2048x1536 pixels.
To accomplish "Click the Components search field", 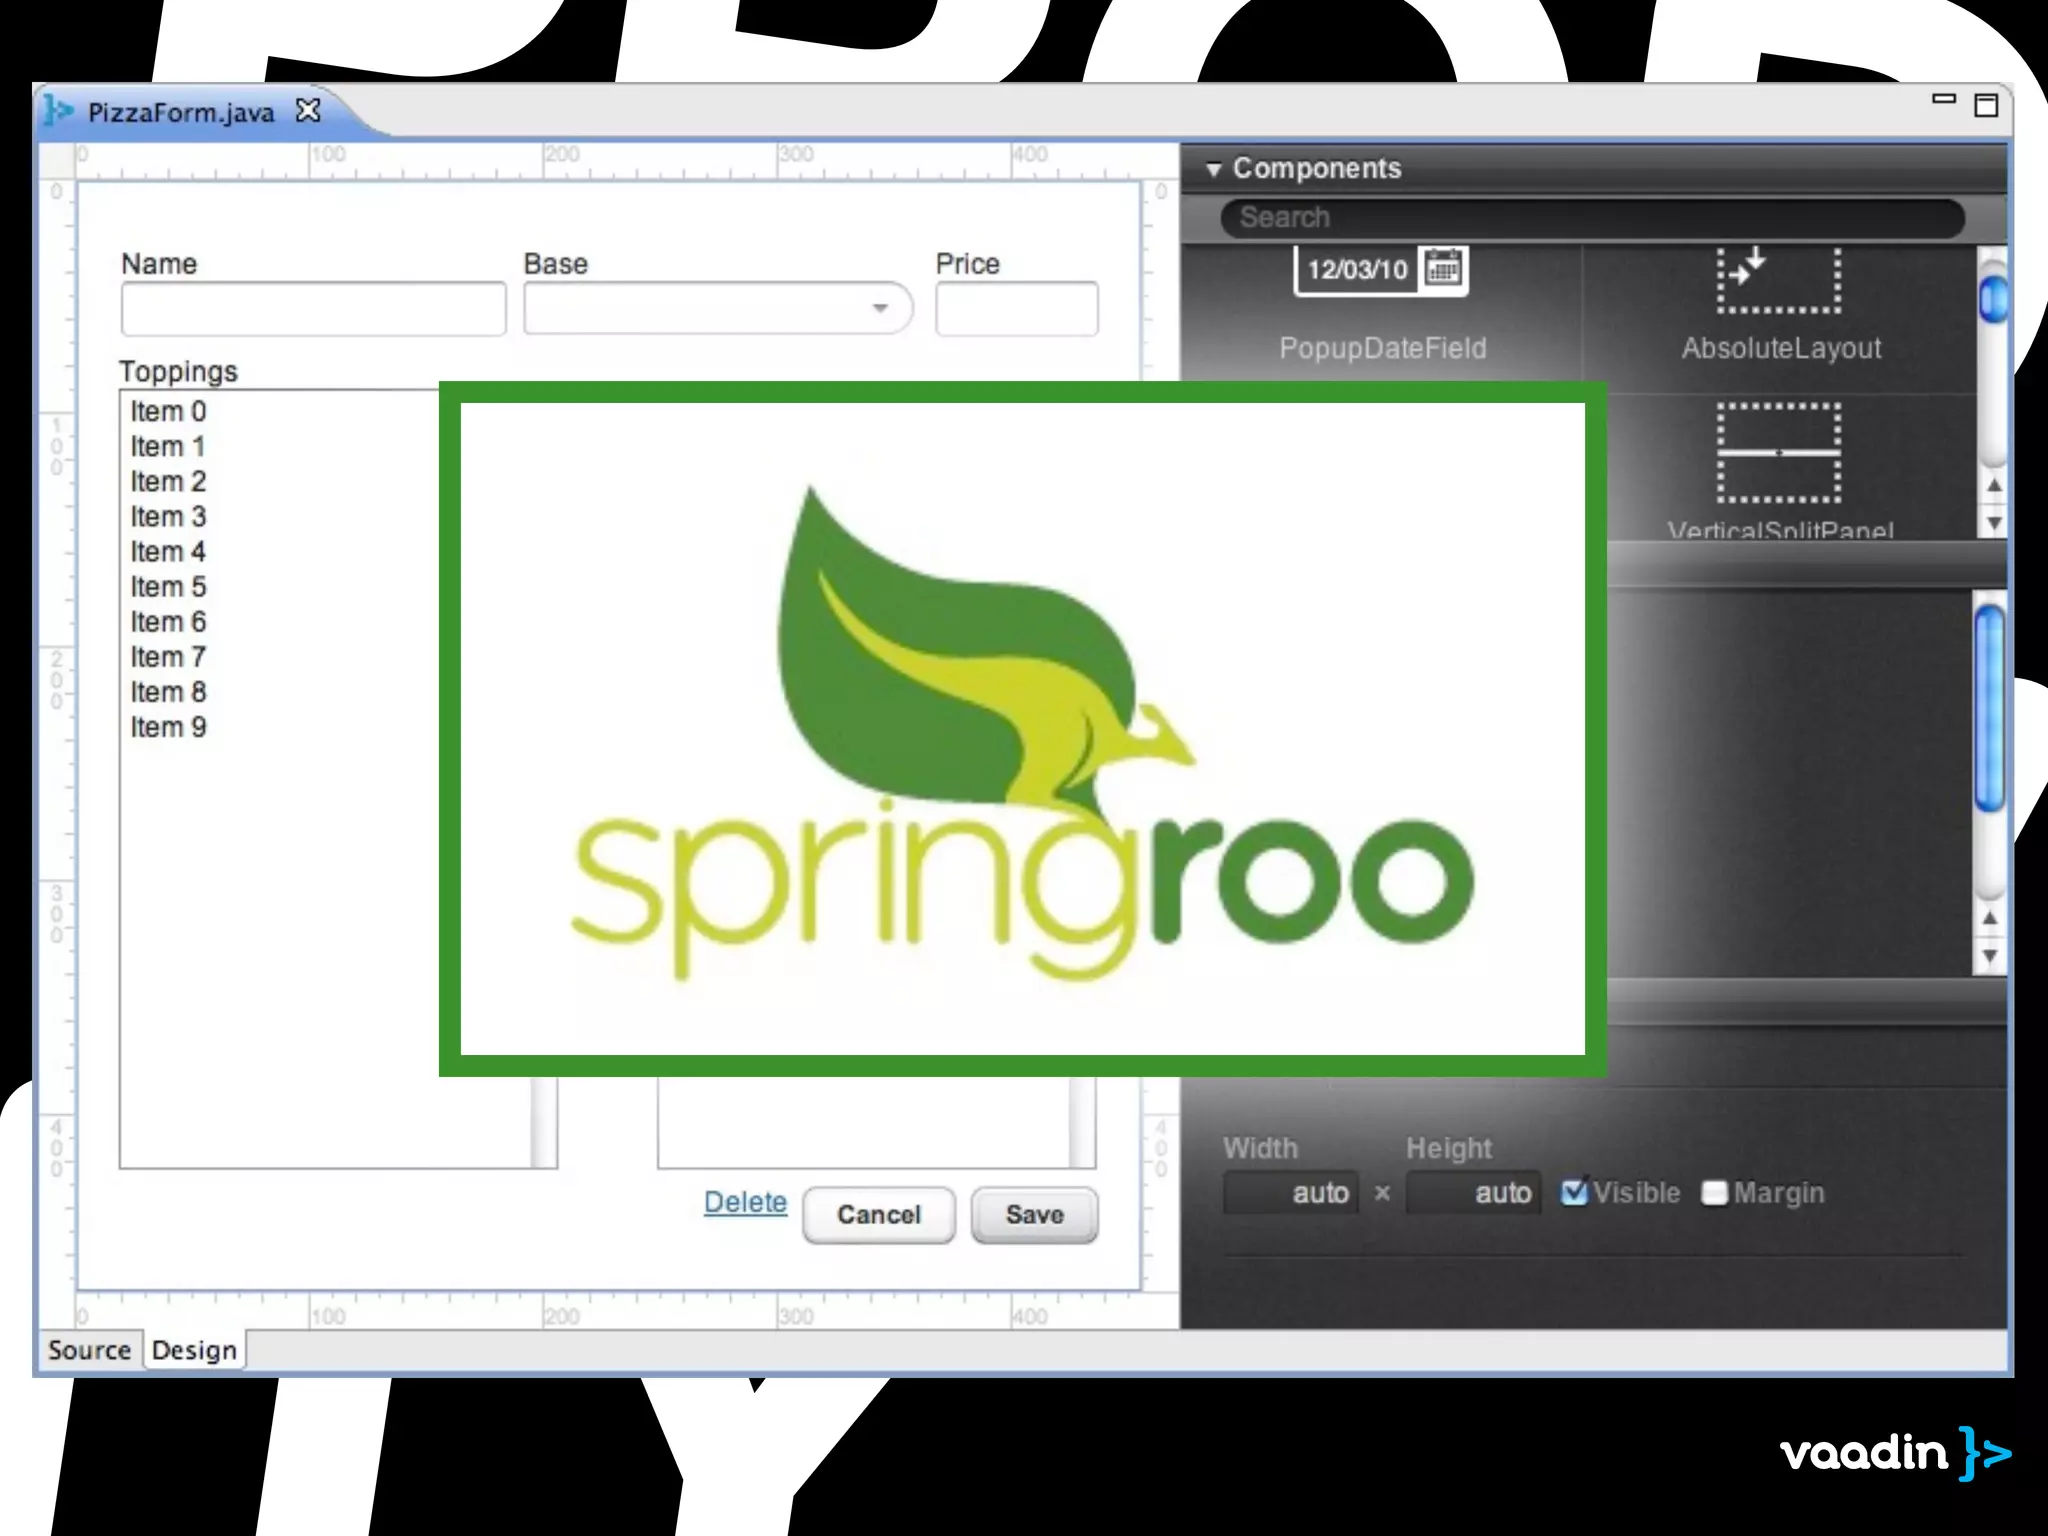I will click(1592, 218).
